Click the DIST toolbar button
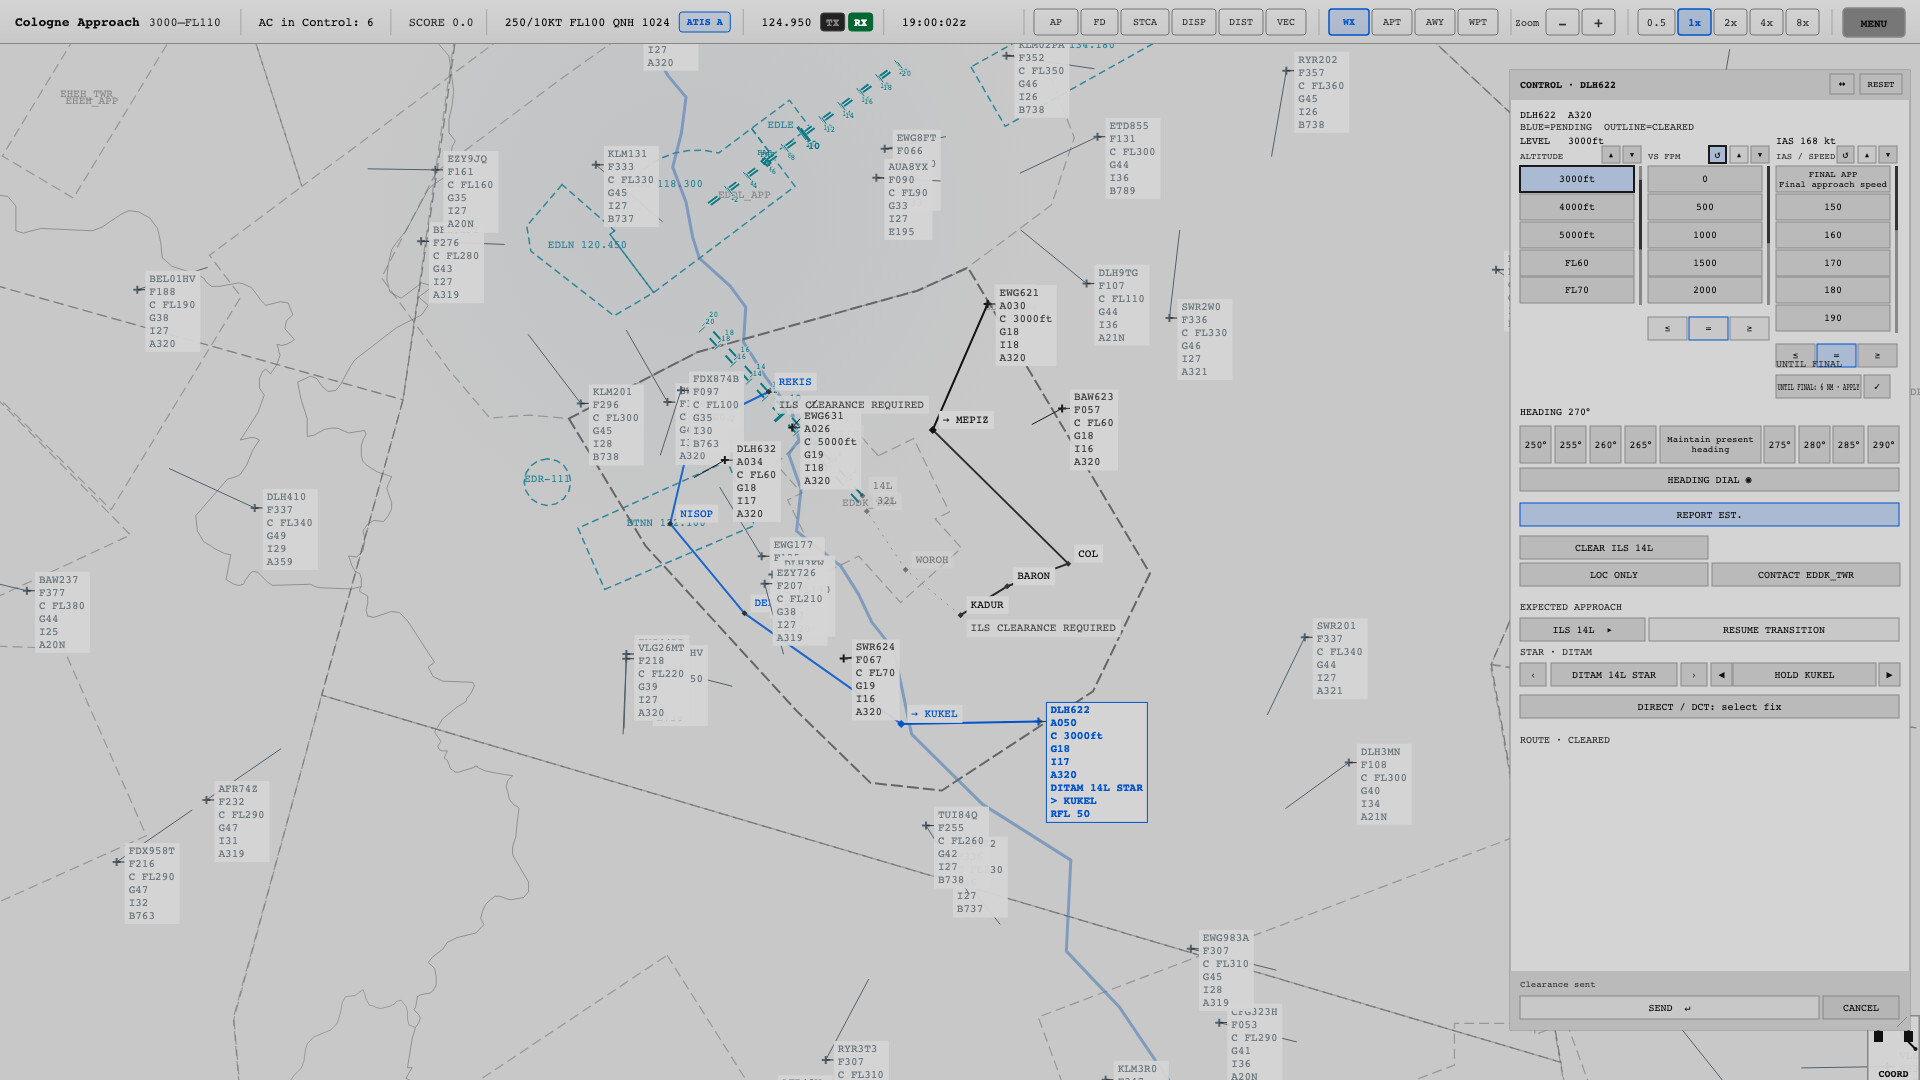1920x1080 pixels. [x=1241, y=22]
